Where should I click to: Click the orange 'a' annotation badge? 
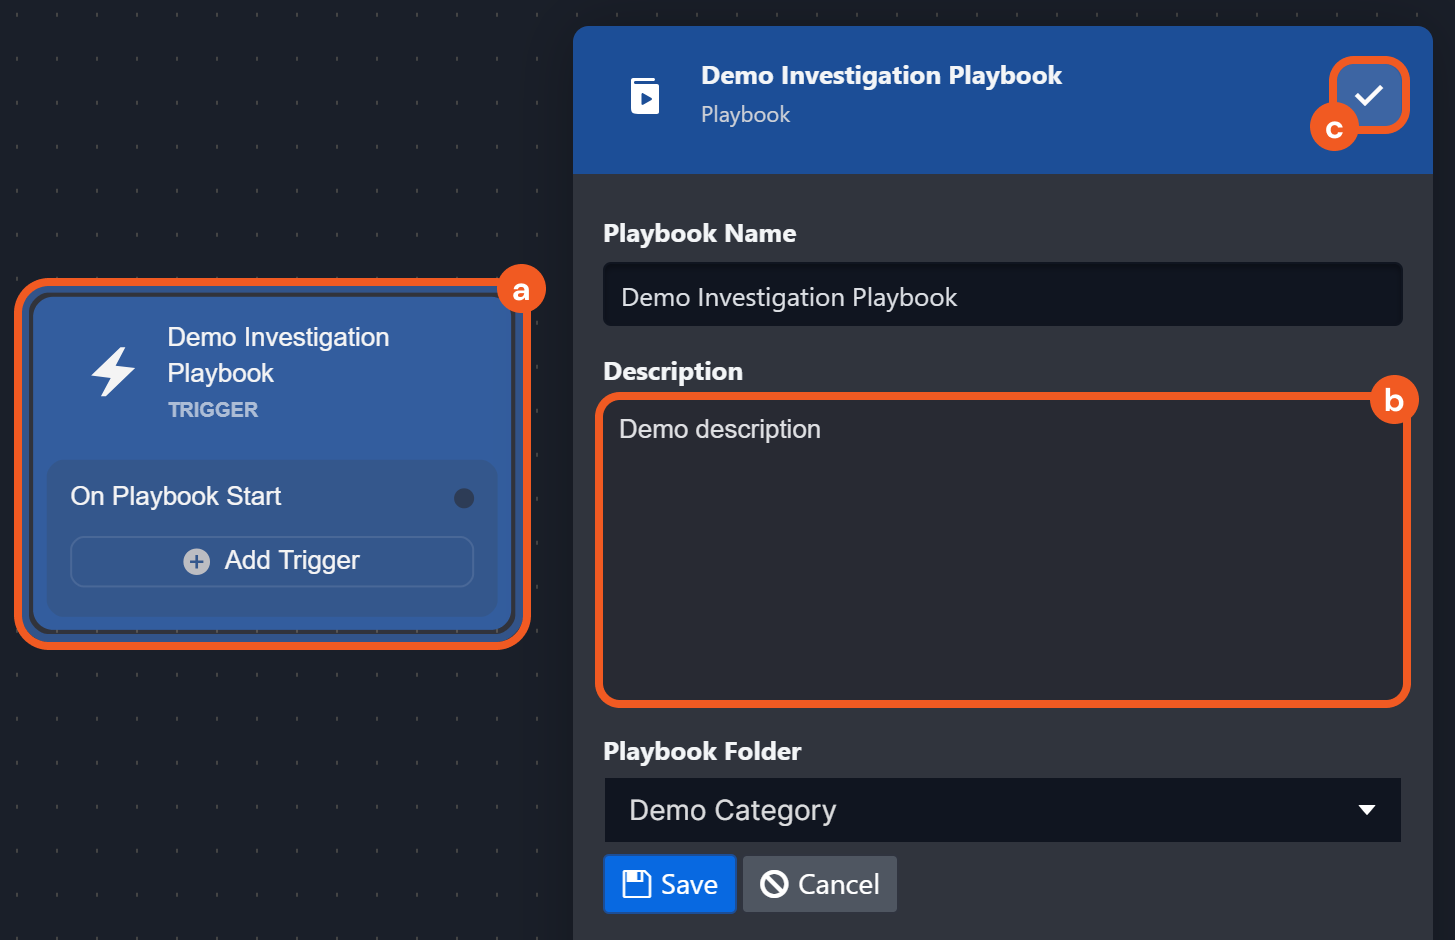(x=521, y=290)
